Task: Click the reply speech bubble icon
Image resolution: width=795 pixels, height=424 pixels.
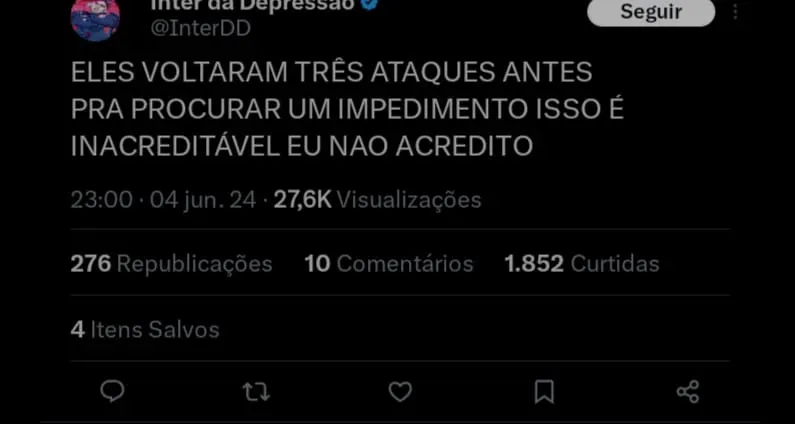Action: [112, 392]
